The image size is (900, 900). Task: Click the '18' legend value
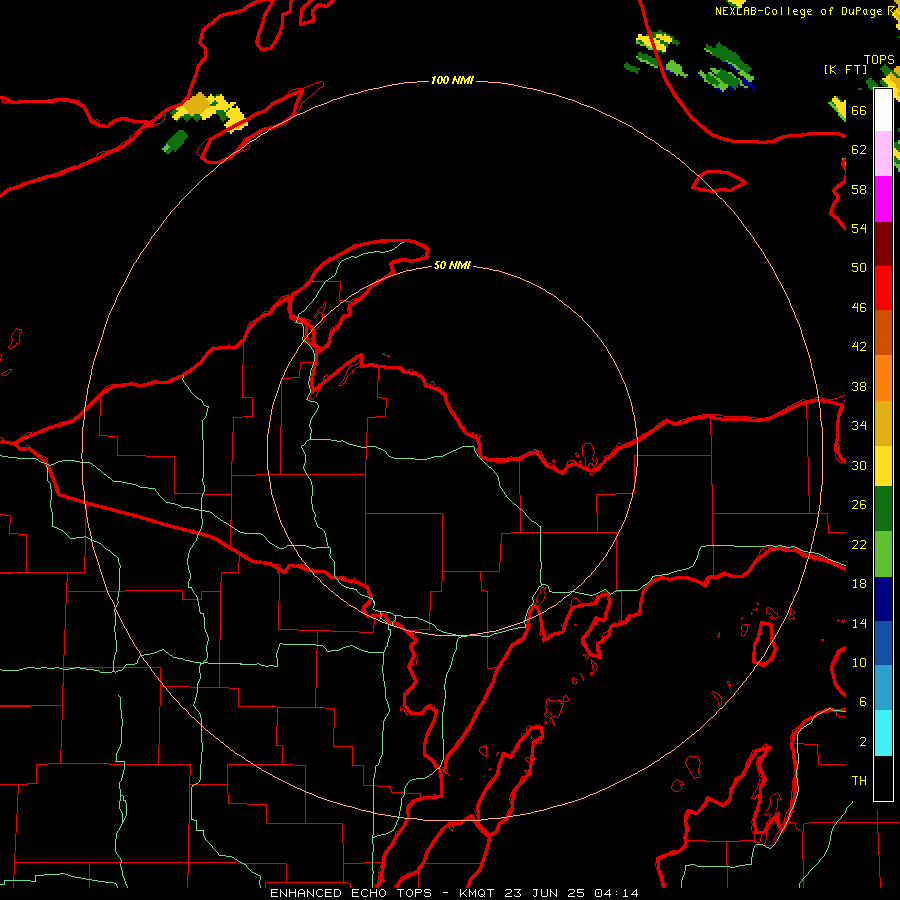[859, 584]
